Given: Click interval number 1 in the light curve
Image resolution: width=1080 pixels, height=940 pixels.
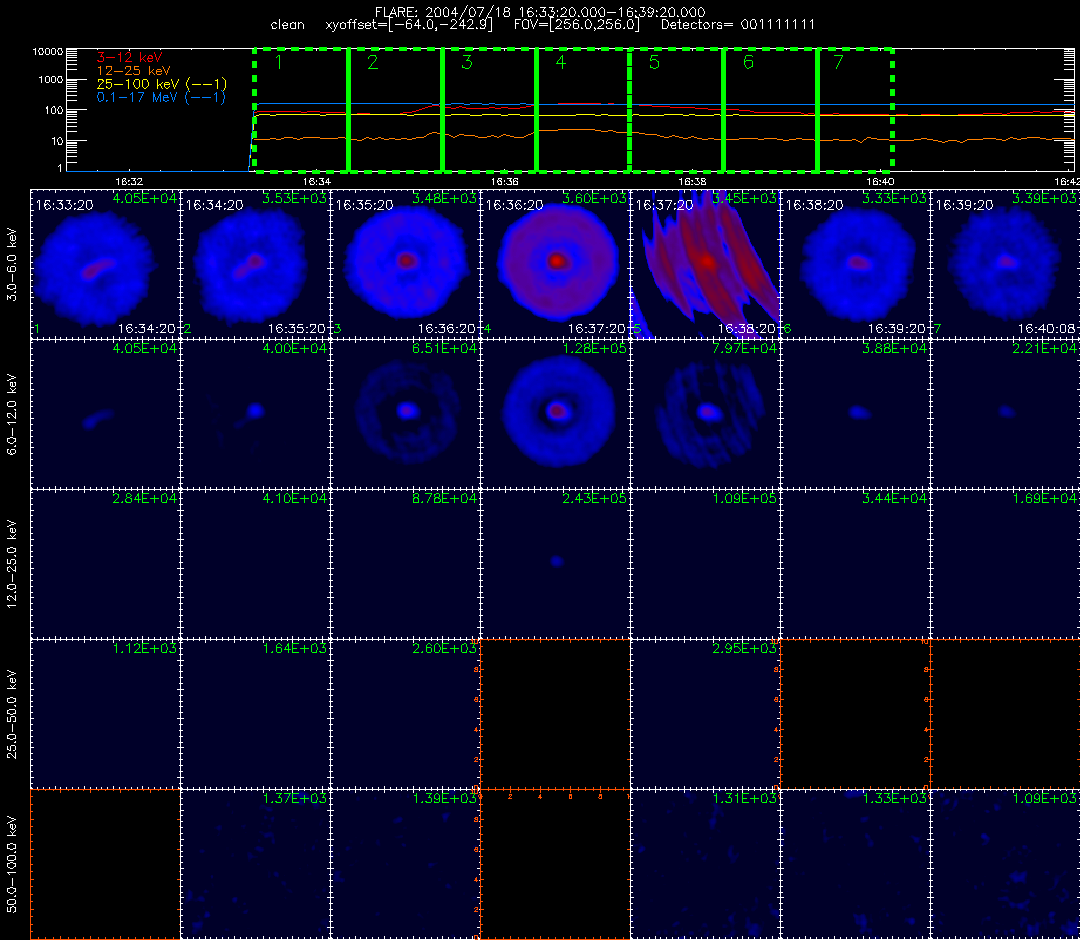Looking at the screenshot, I should tap(278, 63).
